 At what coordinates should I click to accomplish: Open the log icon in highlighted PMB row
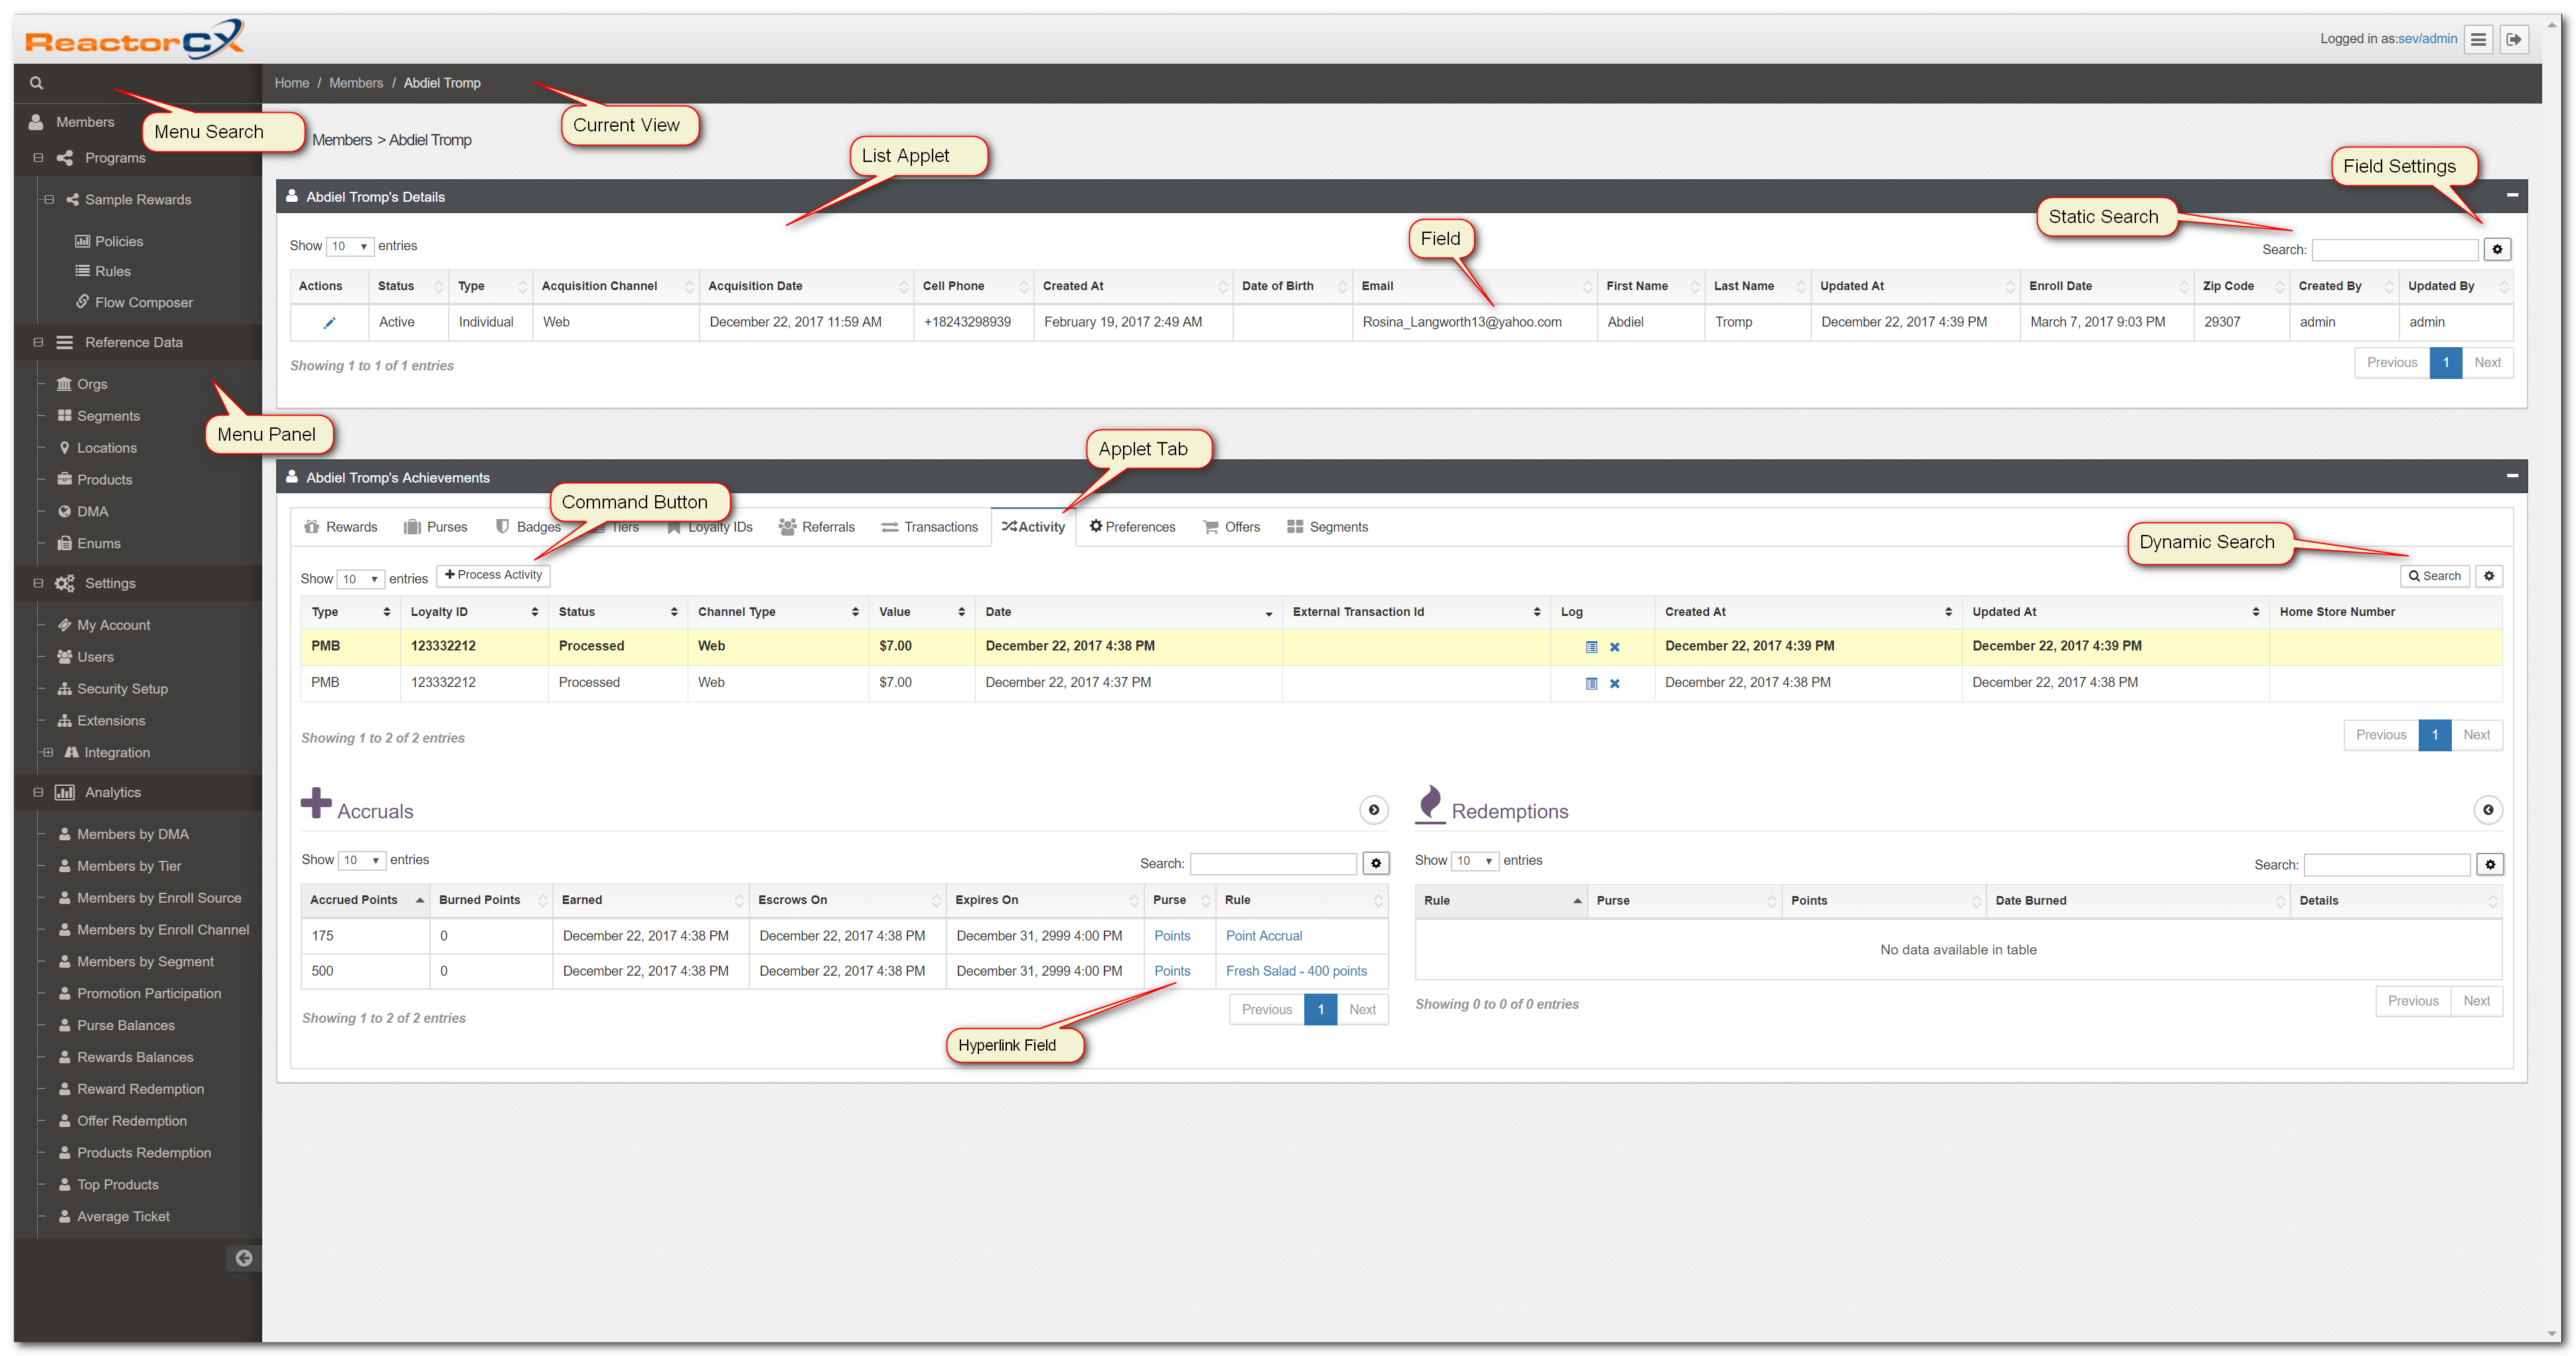click(1591, 647)
